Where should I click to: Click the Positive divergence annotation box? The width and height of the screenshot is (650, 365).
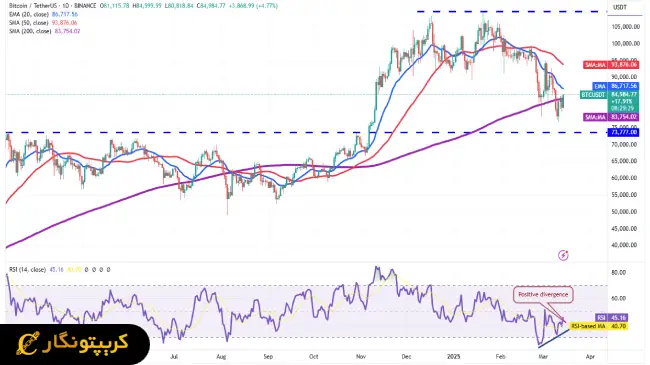tap(543, 294)
